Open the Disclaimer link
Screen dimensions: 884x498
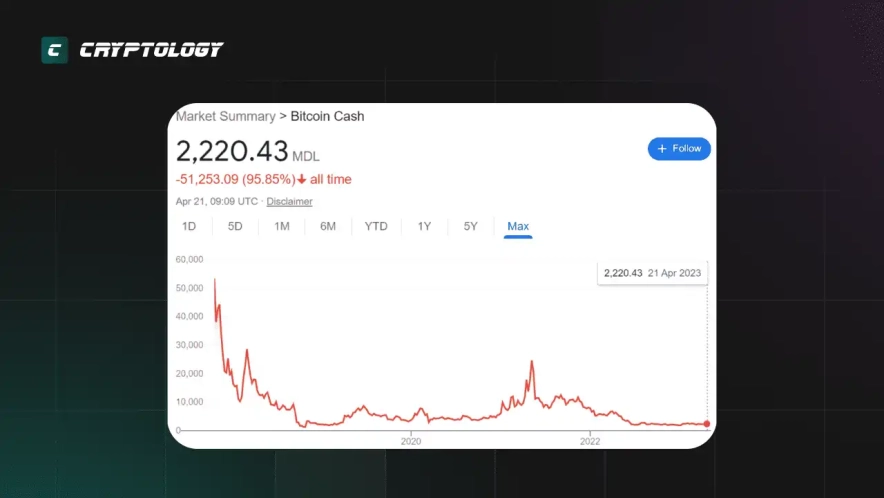289,202
